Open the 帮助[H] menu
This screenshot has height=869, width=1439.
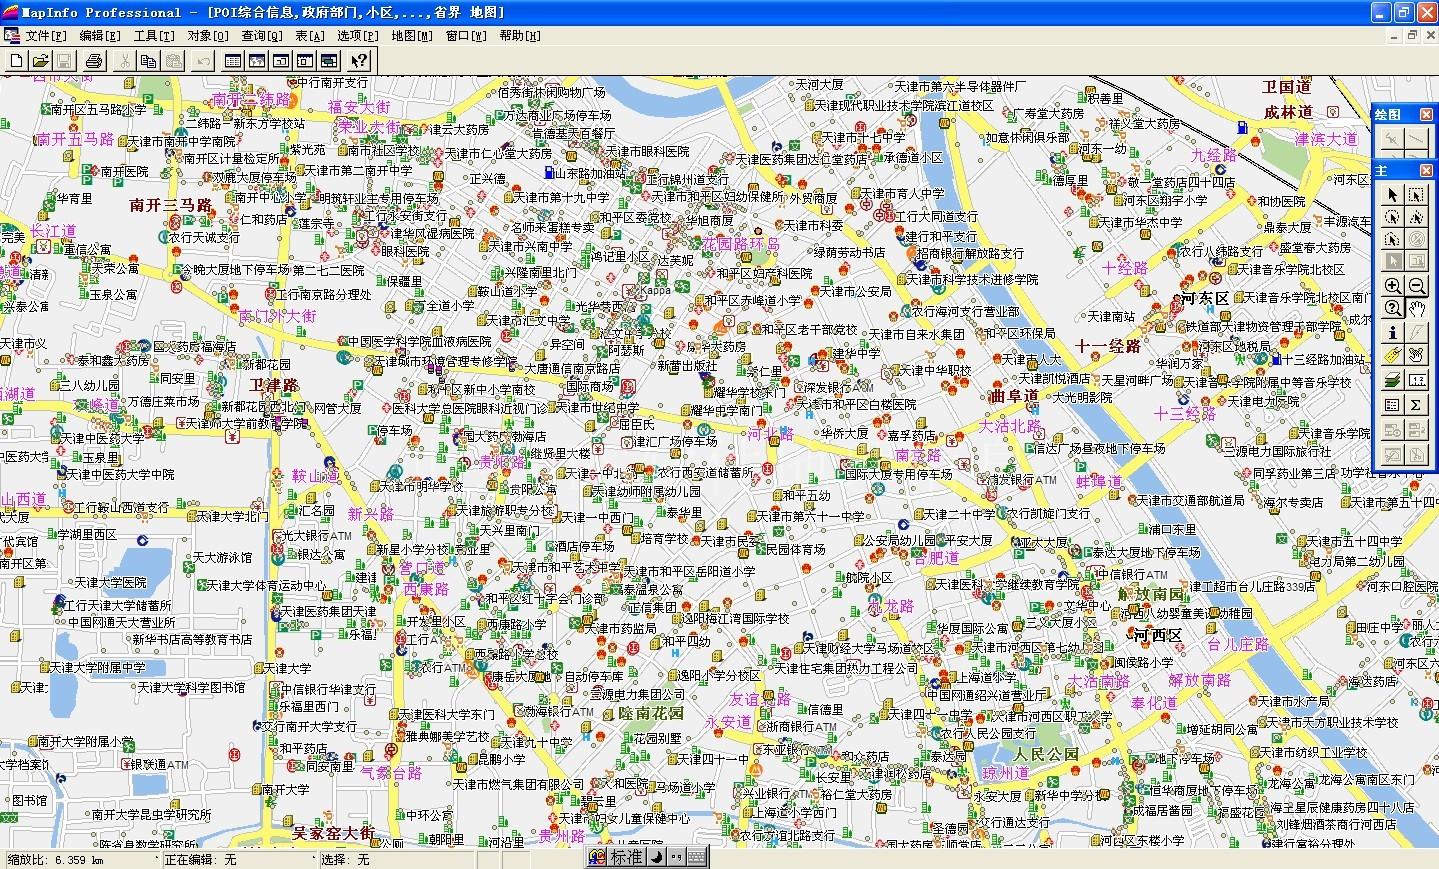(x=520, y=36)
